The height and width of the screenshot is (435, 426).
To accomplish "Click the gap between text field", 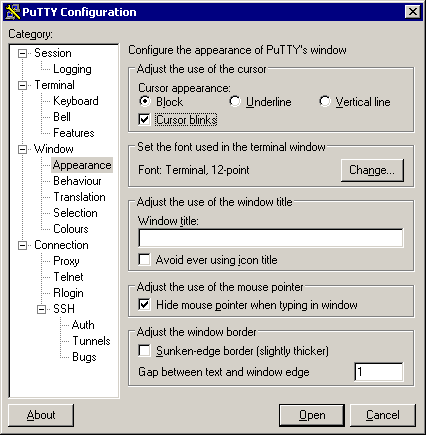I will (x=379, y=372).
